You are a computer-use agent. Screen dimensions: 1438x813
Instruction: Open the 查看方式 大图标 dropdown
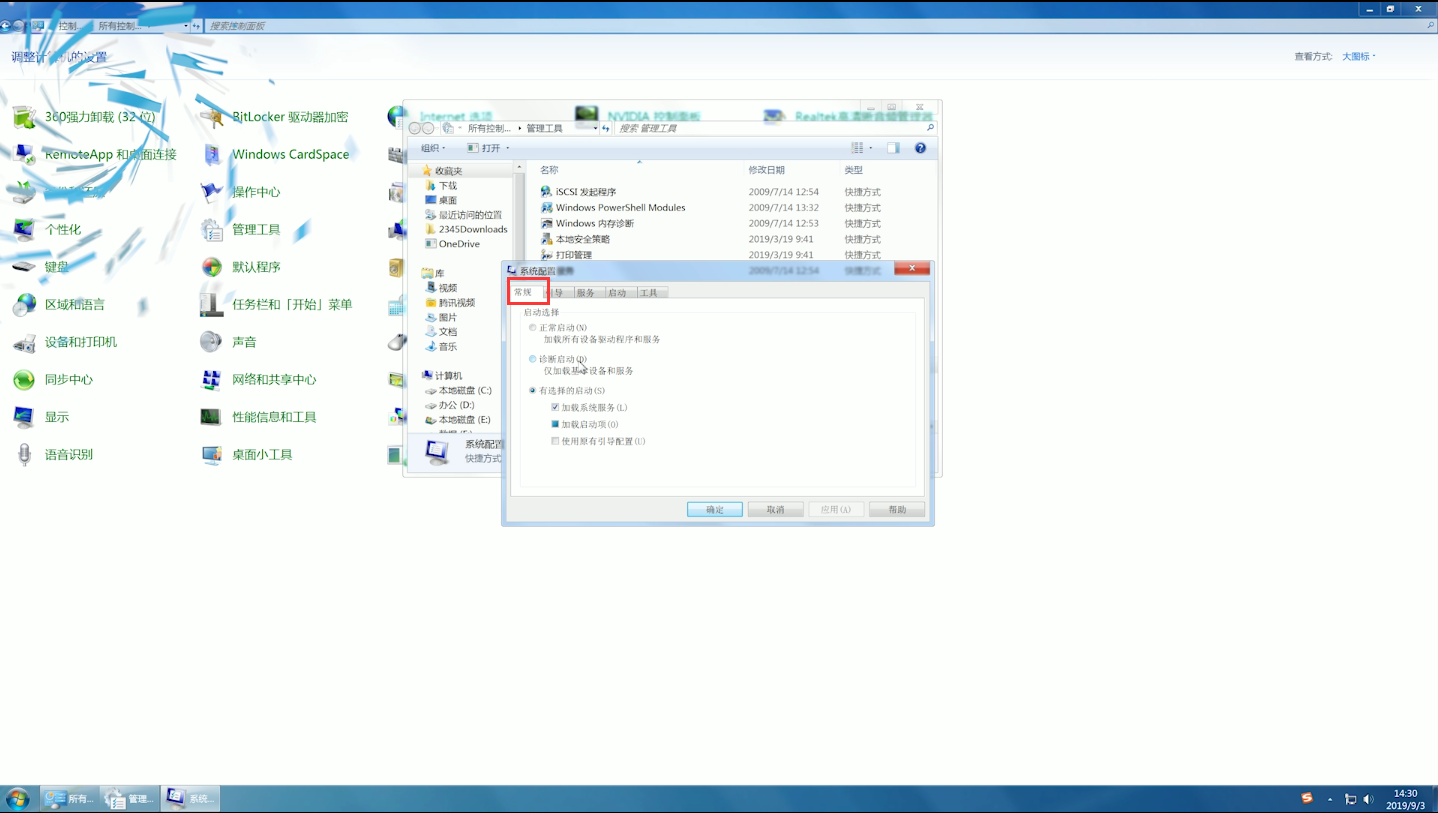[1359, 57]
